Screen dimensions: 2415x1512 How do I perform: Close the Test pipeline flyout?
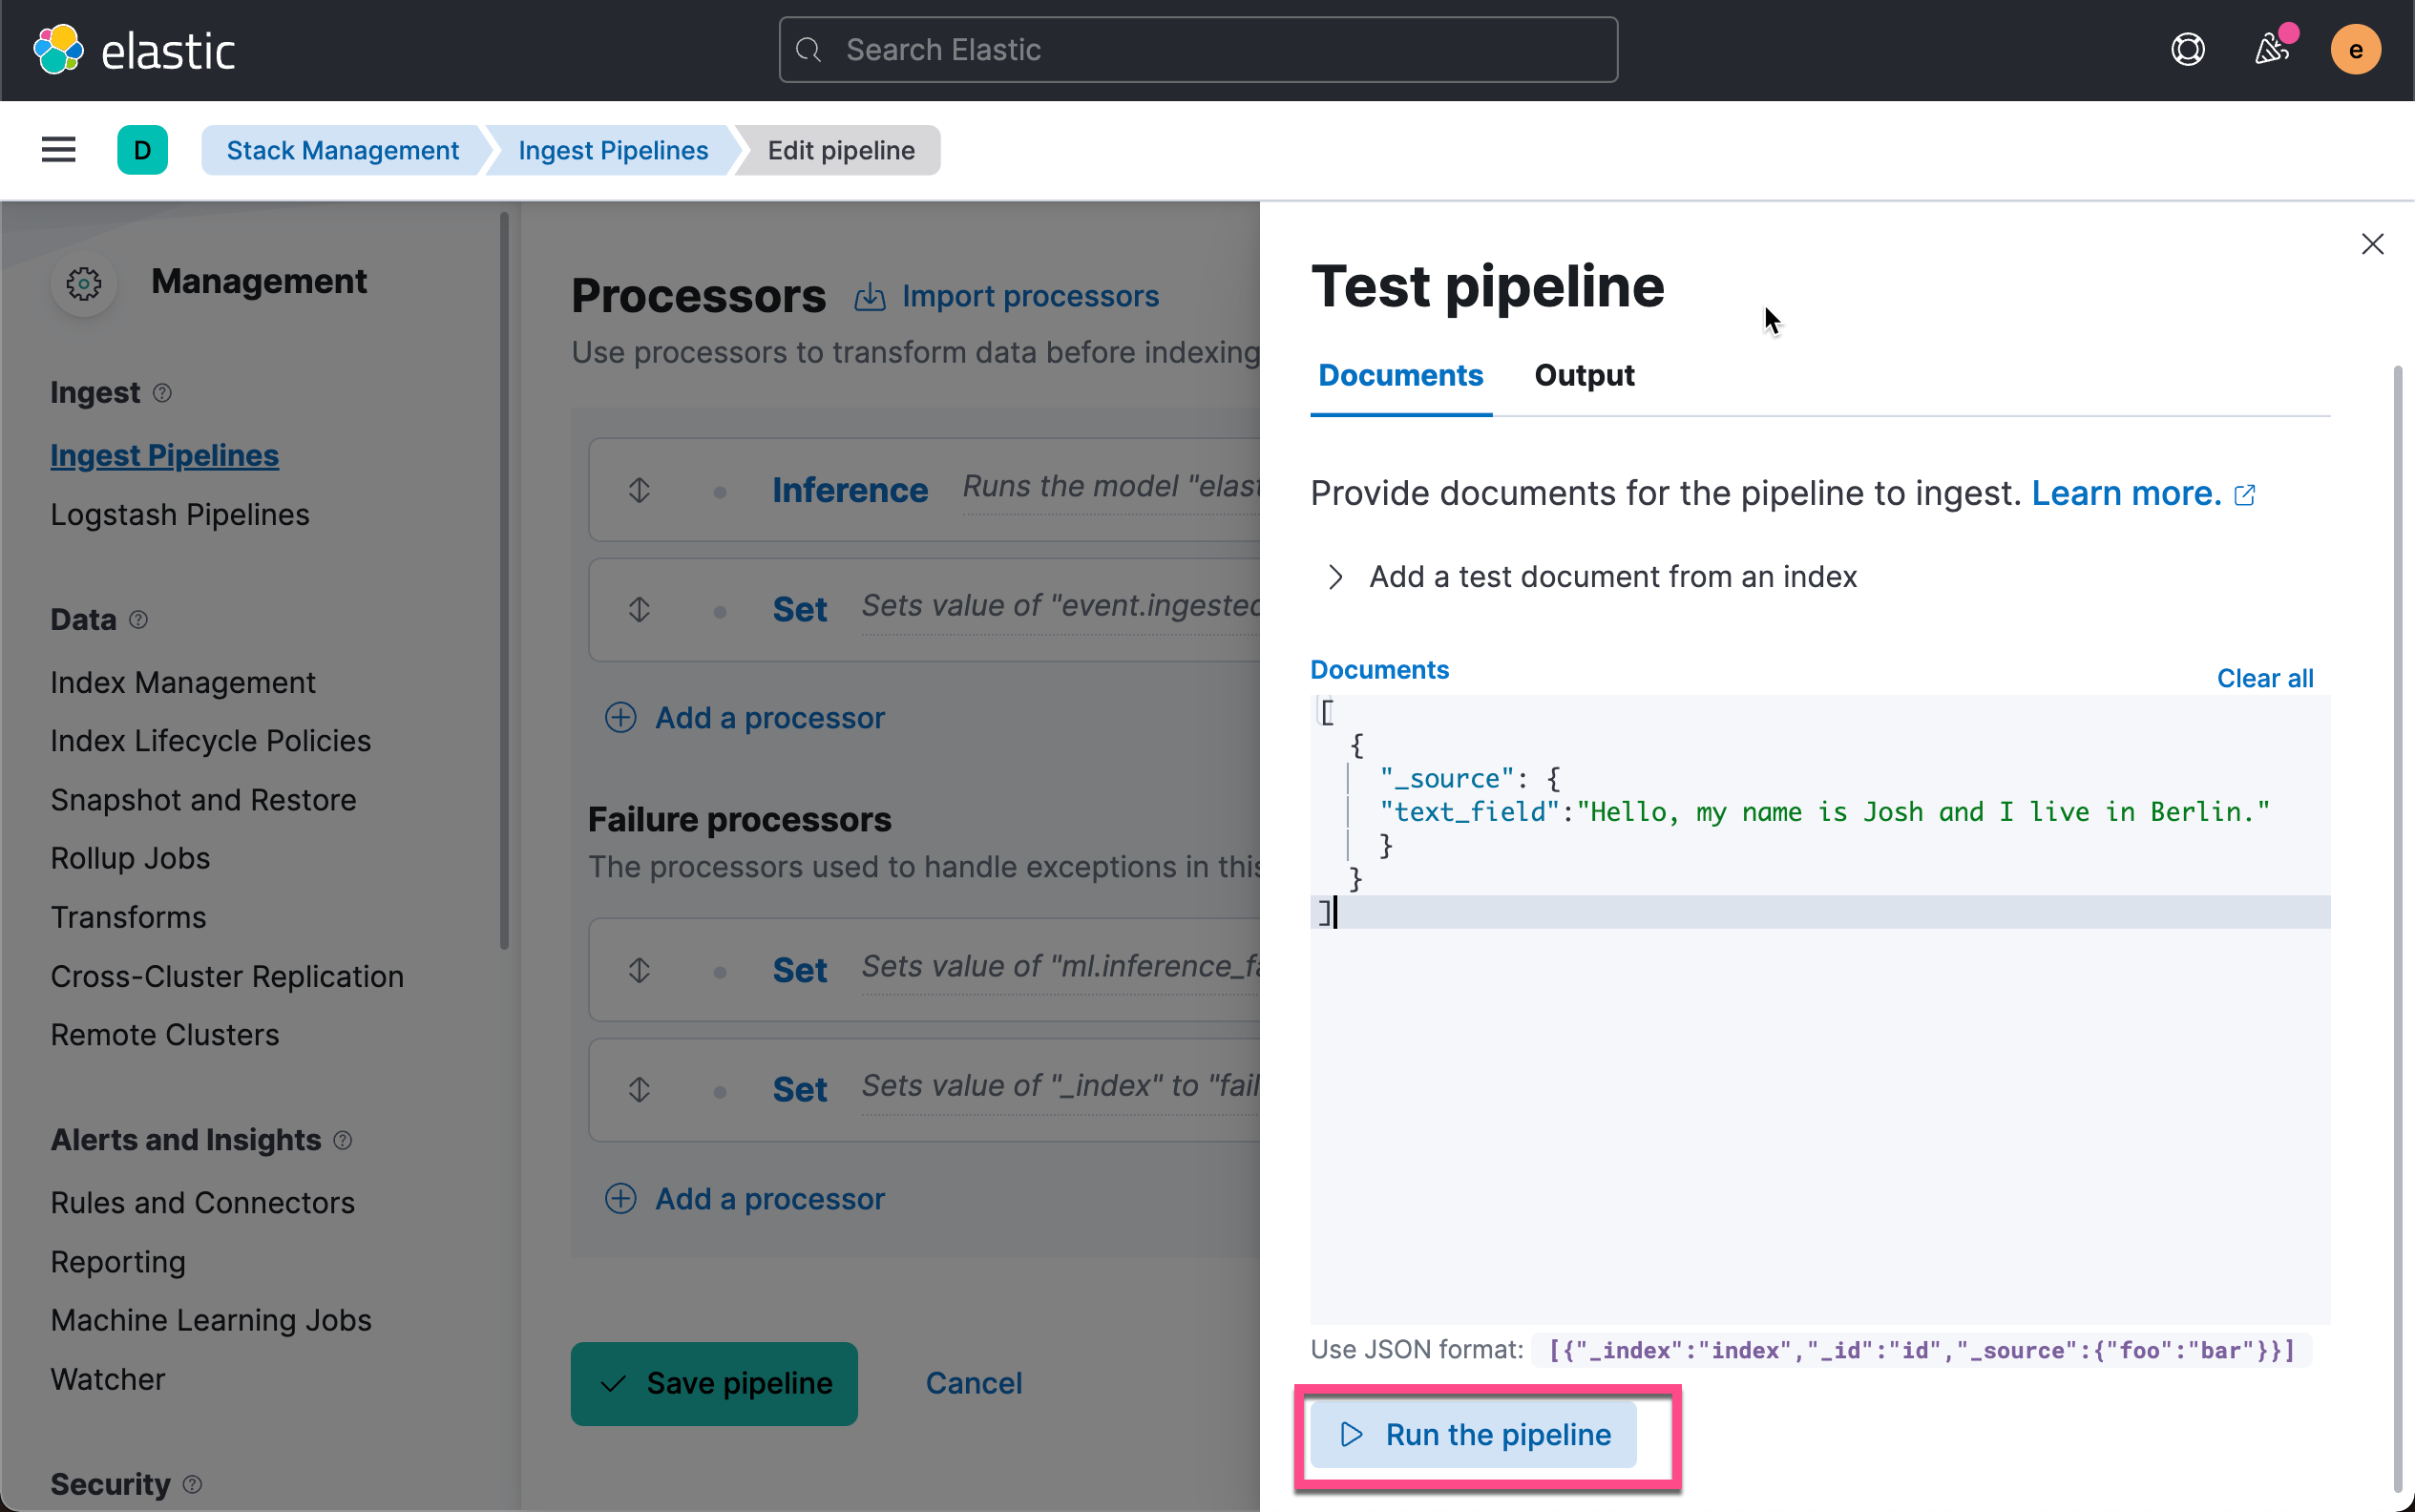[x=2371, y=244]
